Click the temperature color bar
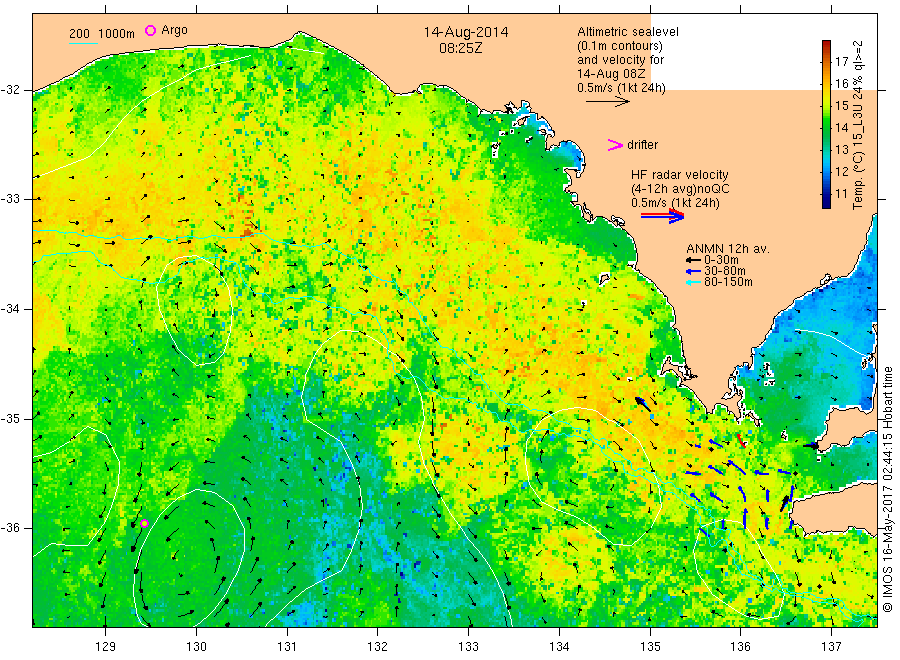 (827, 124)
